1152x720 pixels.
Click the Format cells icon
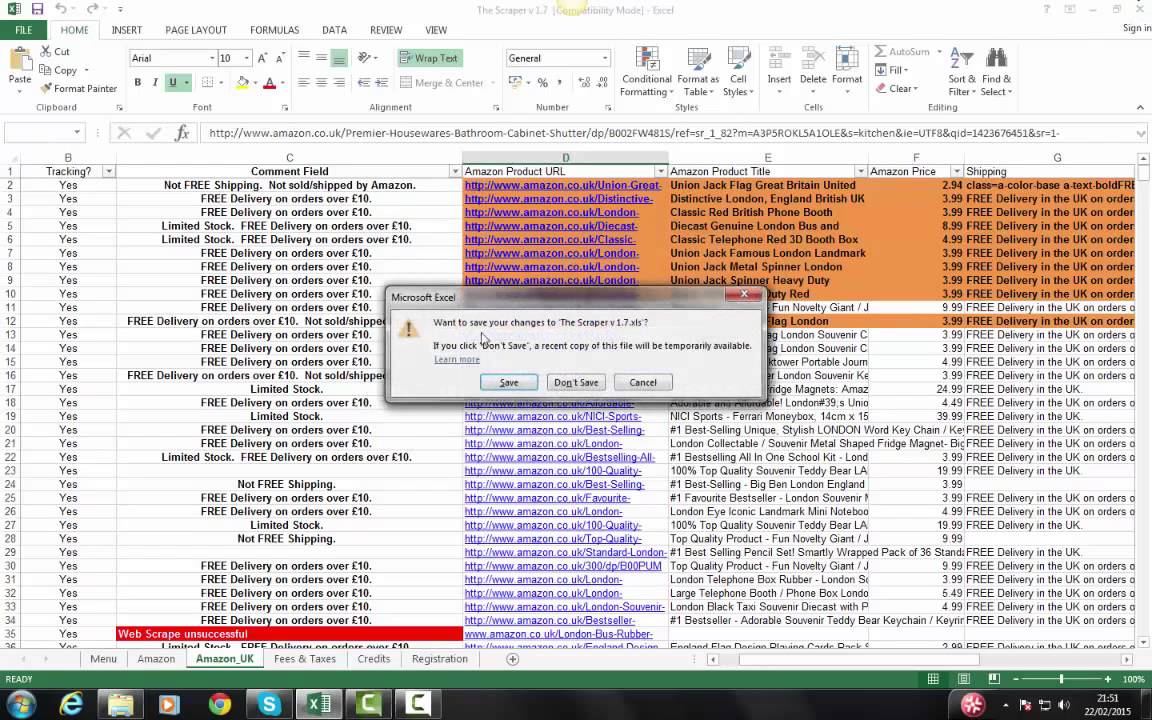(x=846, y=59)
